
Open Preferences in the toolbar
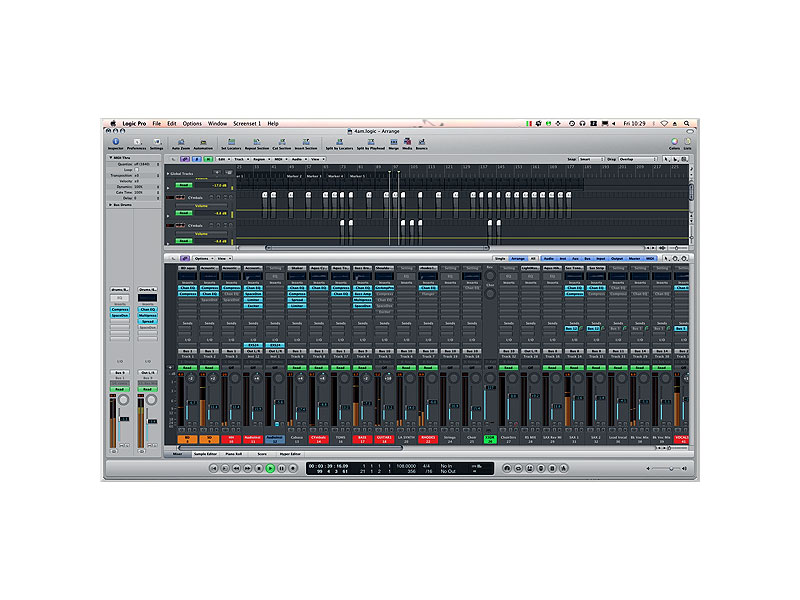tap(136, 143)
